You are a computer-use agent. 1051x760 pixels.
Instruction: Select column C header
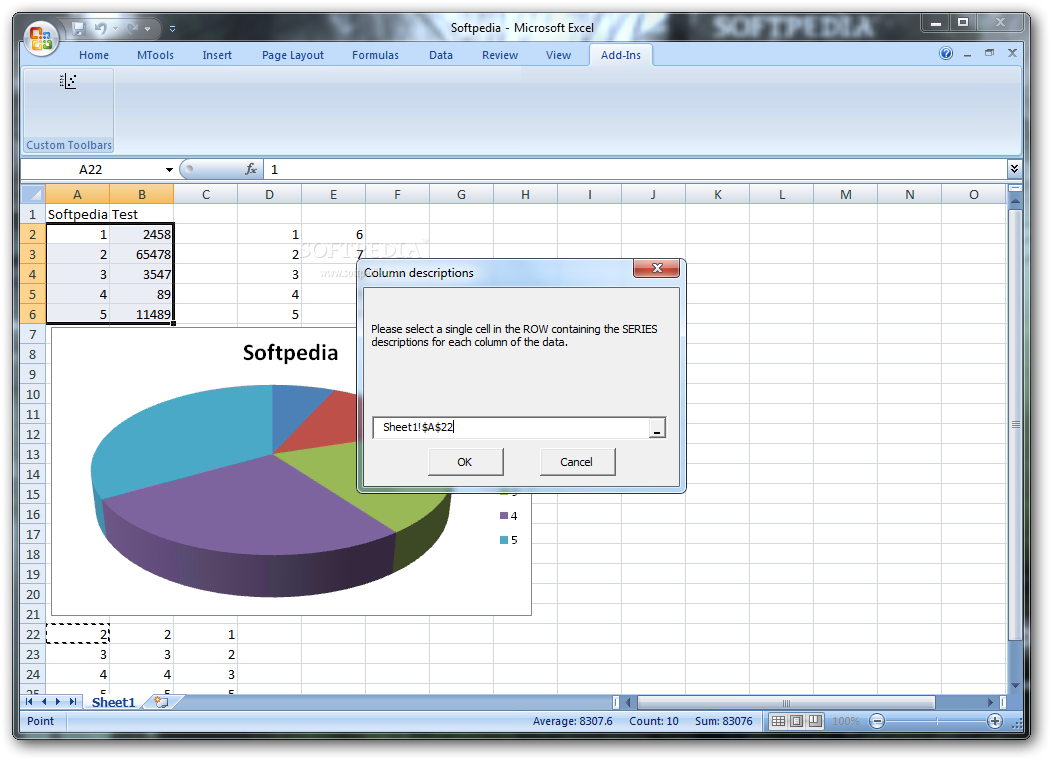tap(206, 194)
